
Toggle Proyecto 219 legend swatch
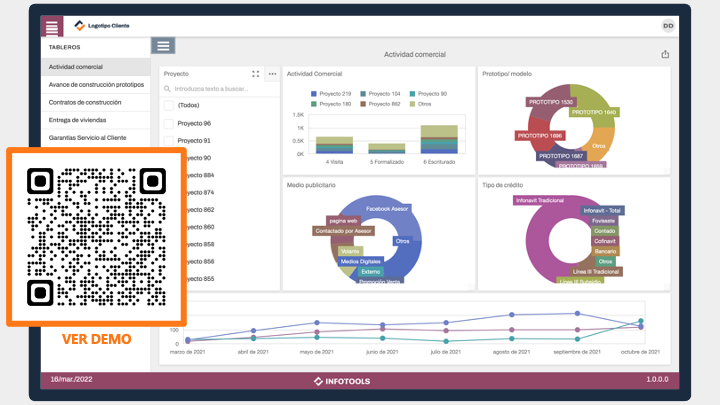(x=314, y=94)
